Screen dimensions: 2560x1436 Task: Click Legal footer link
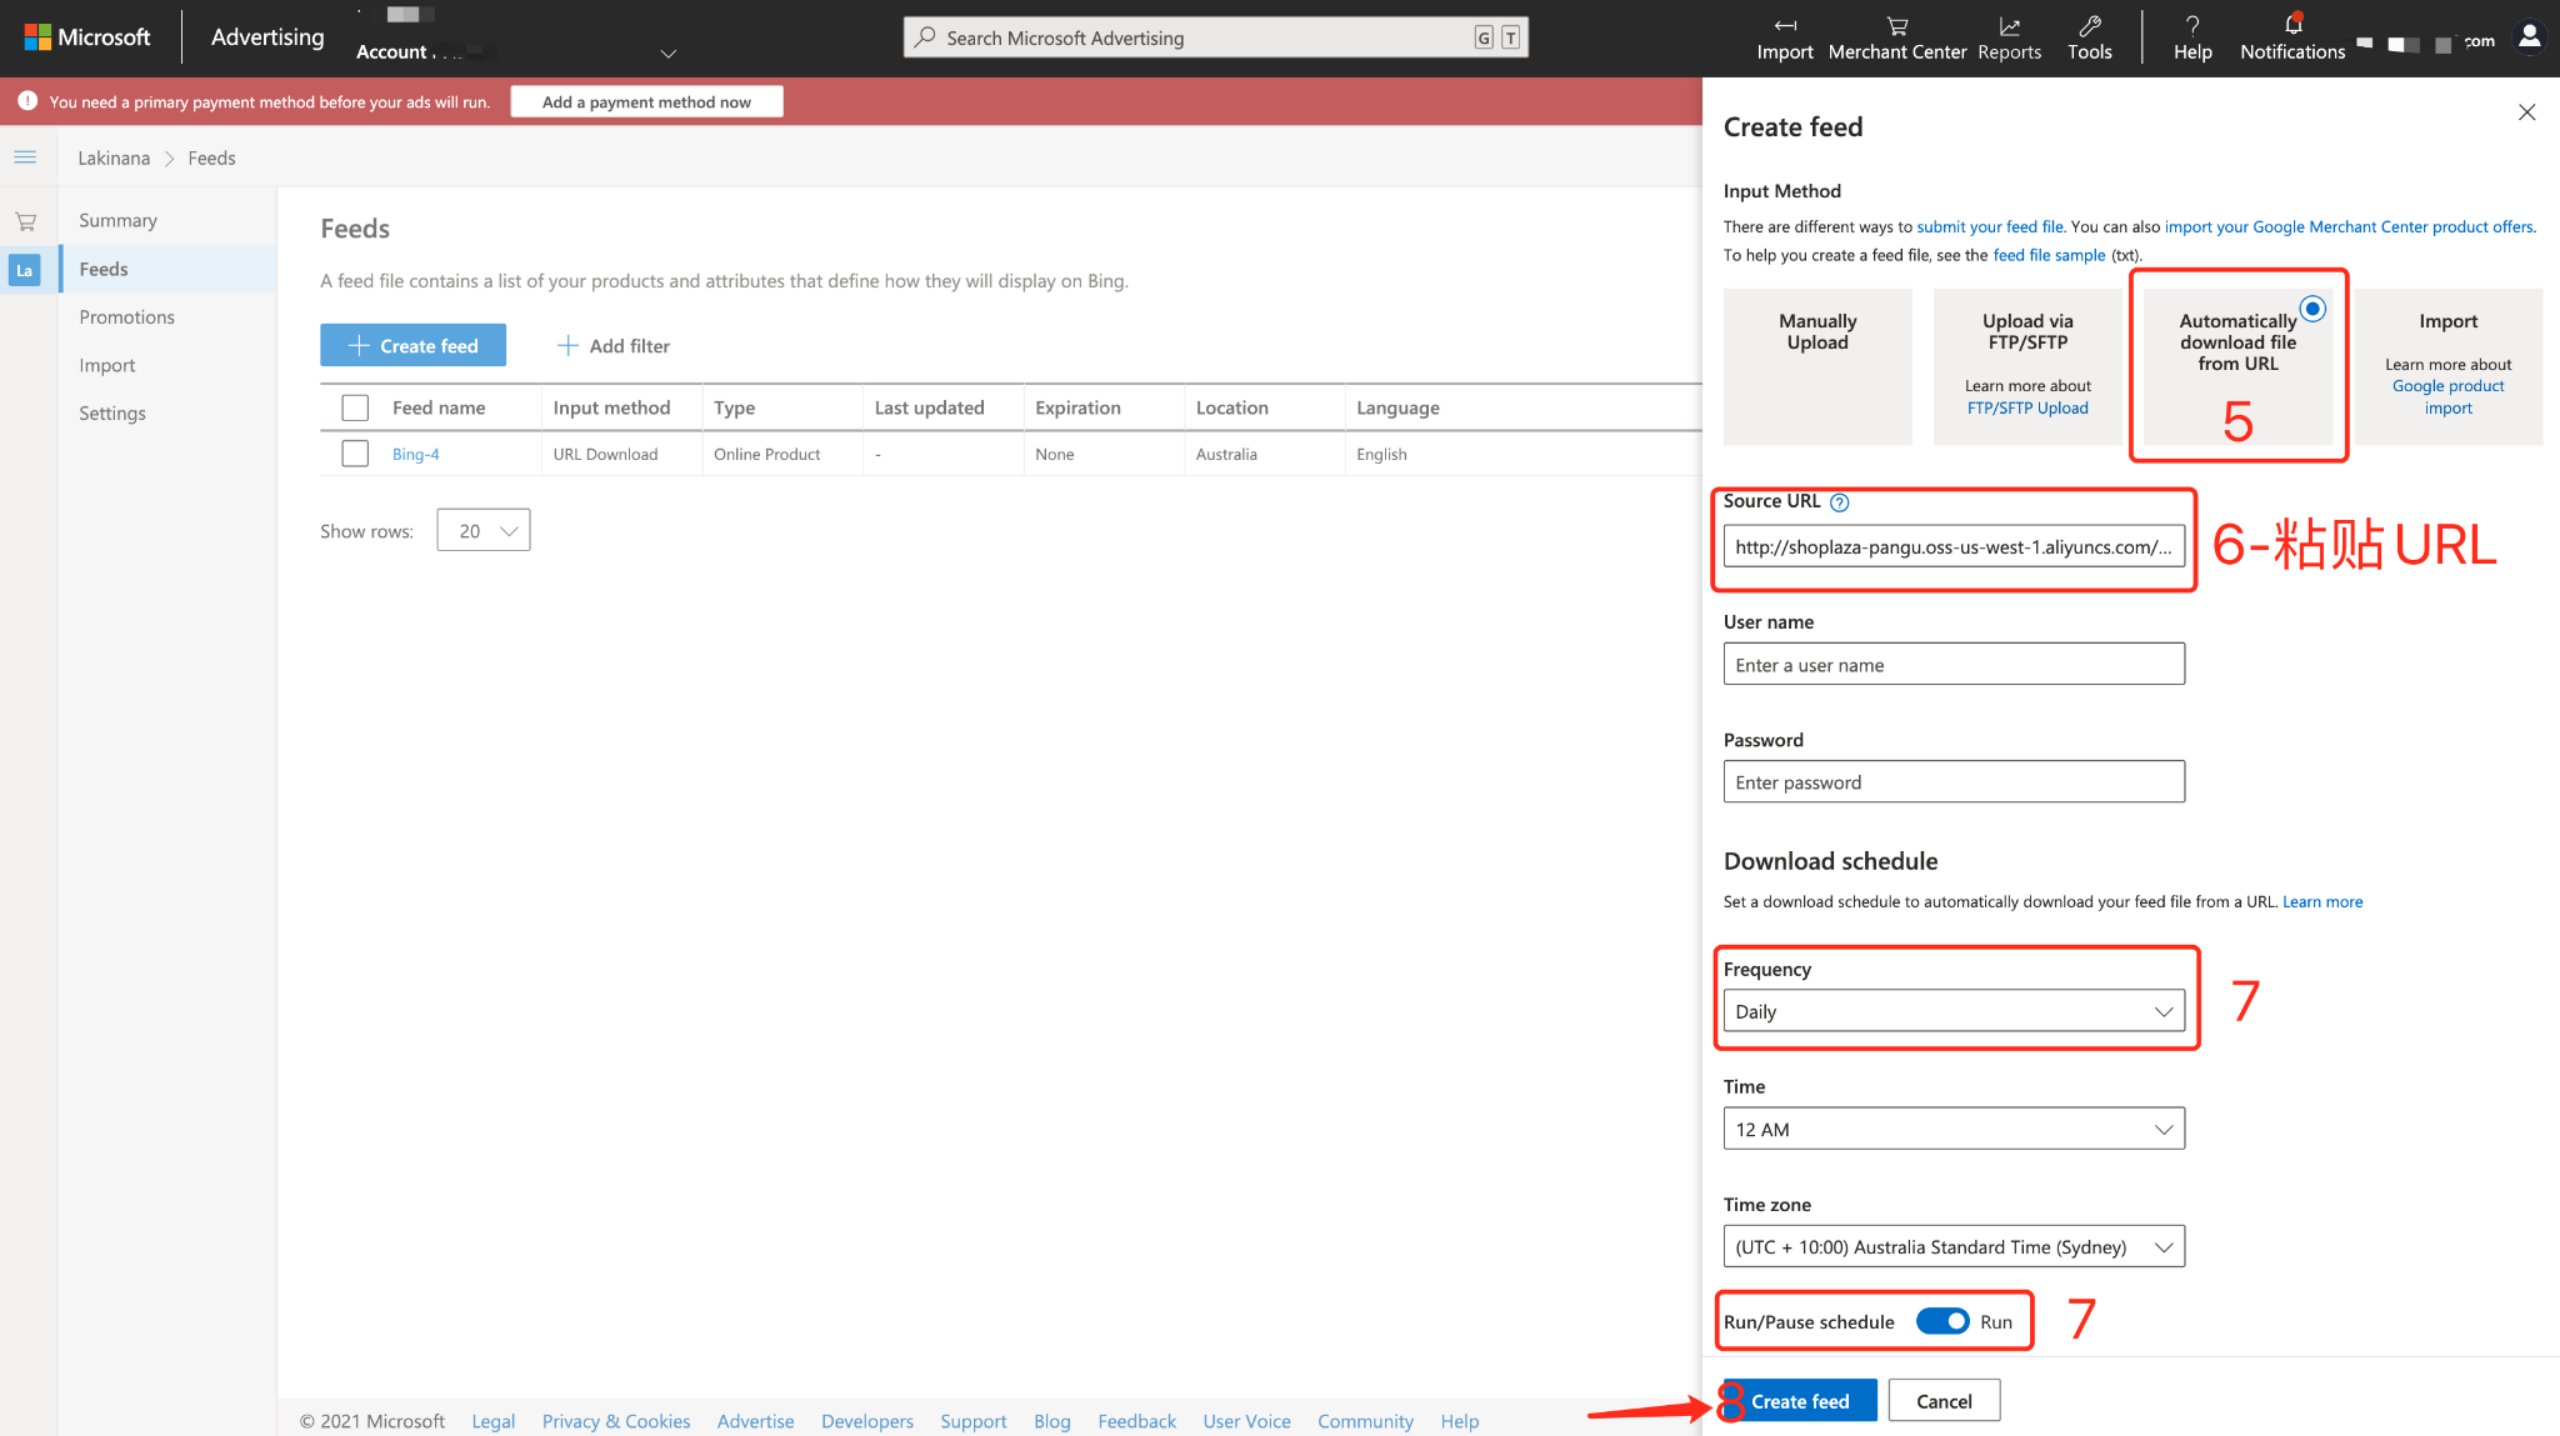493,1421
